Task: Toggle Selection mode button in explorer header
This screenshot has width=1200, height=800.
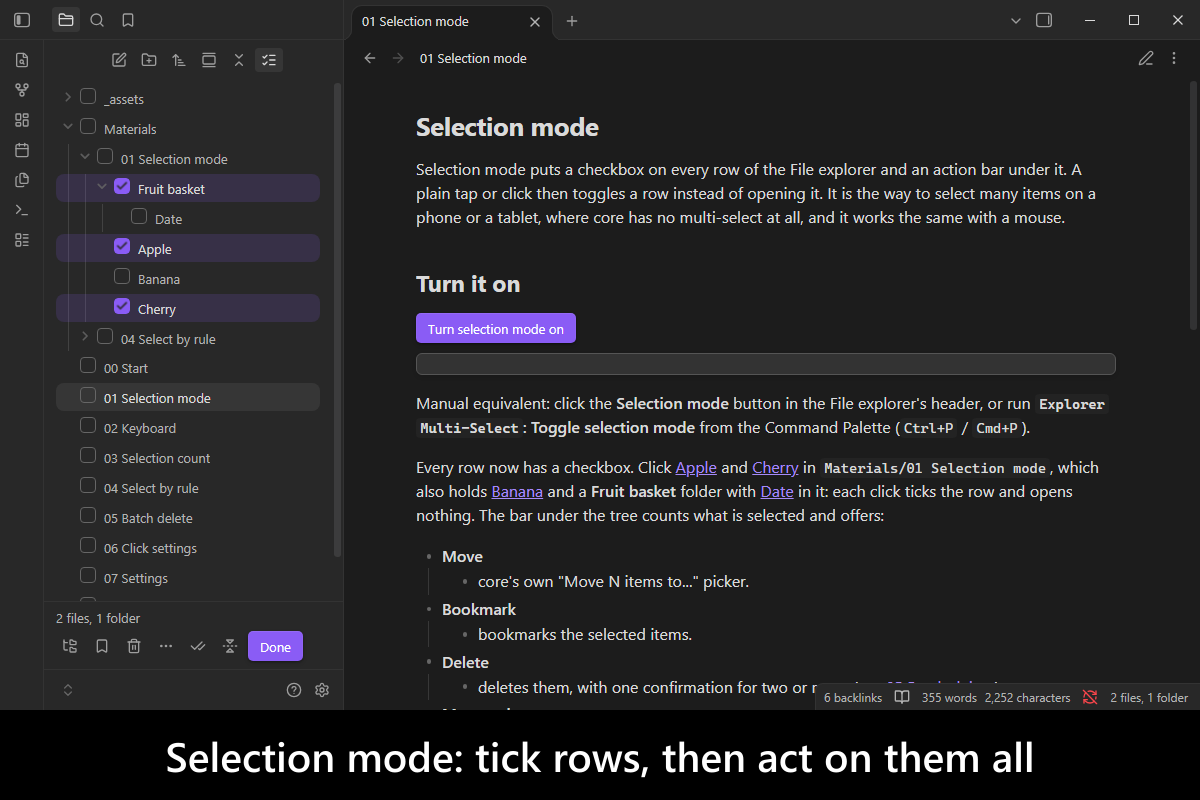Action: click(269, 60)
